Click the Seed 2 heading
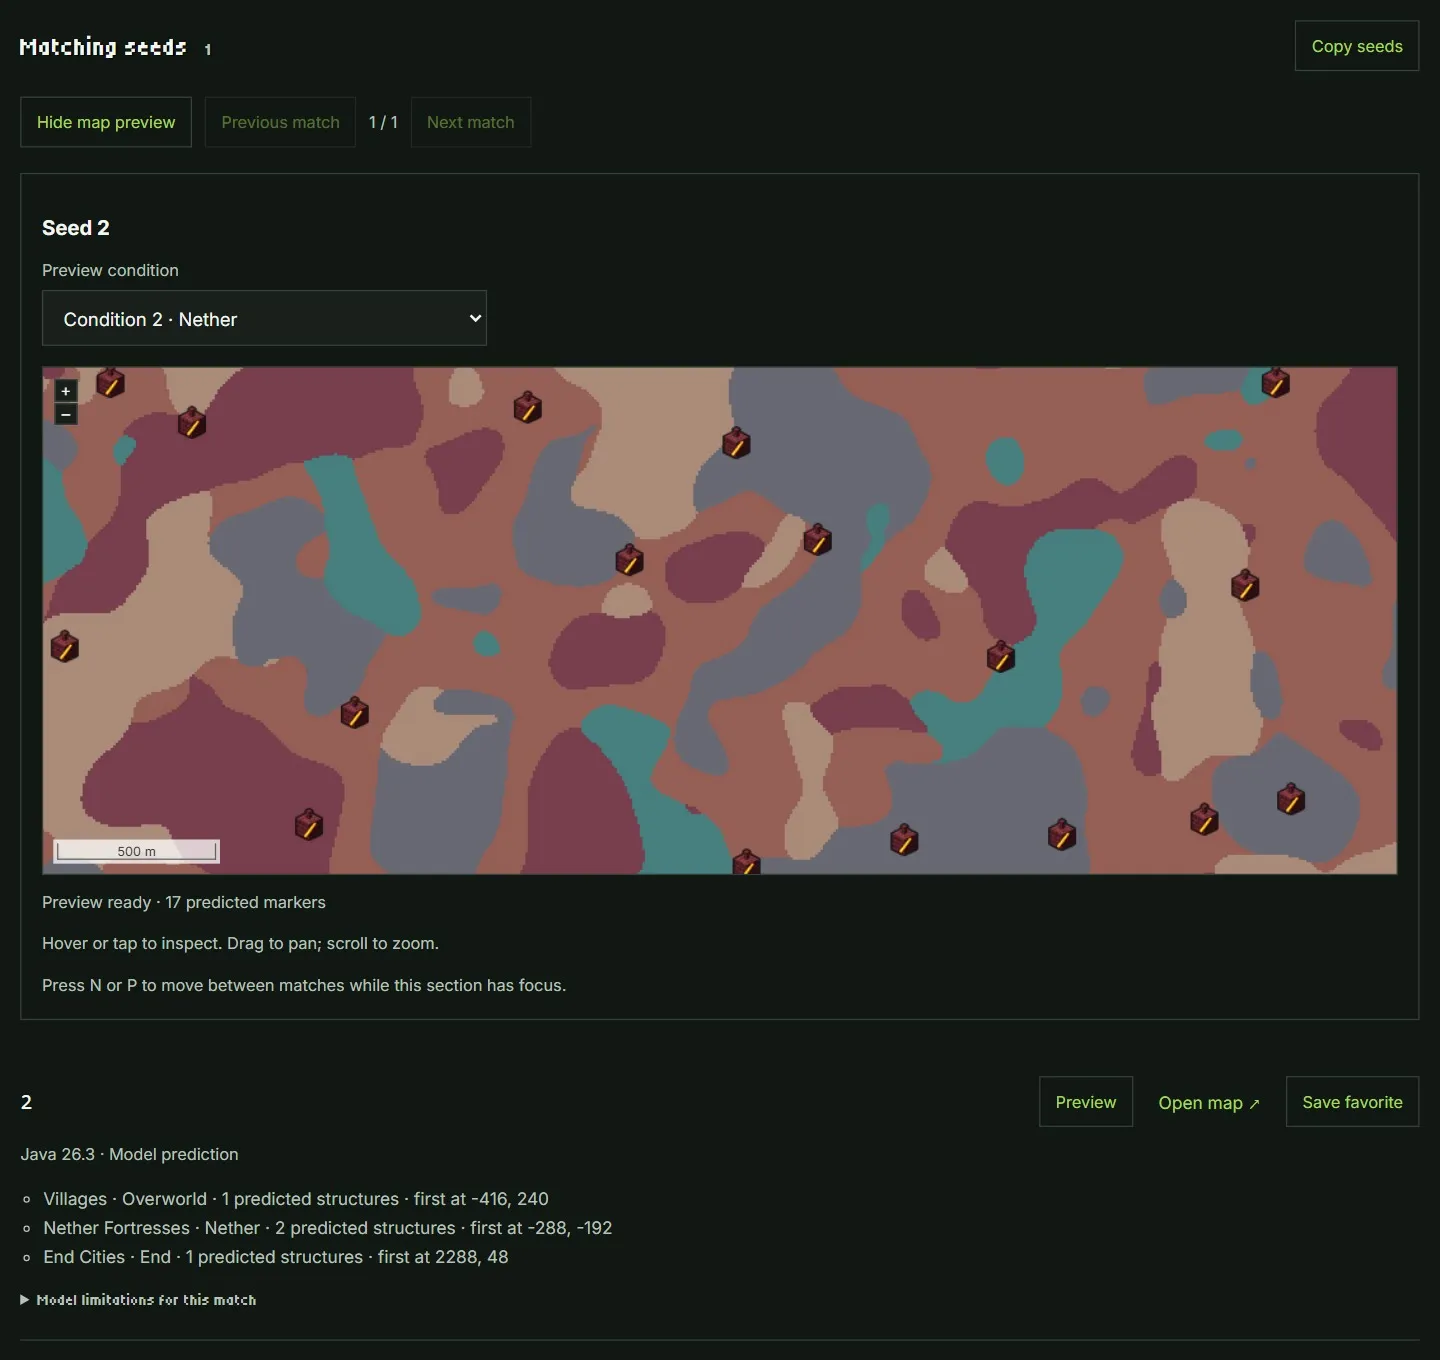 click(x=76, y=228)
